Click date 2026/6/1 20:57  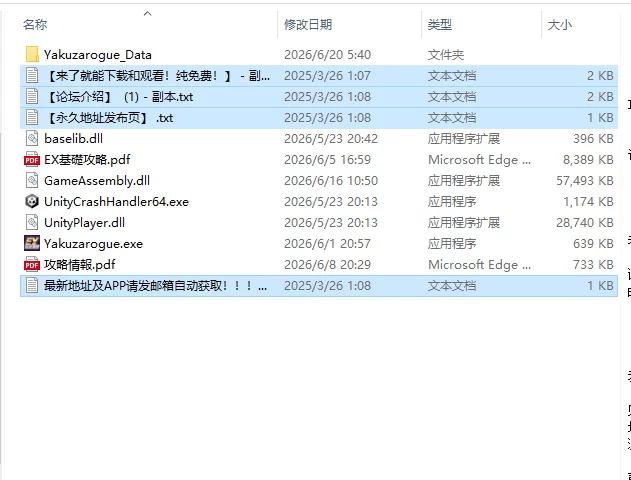[x=327, y=243]
